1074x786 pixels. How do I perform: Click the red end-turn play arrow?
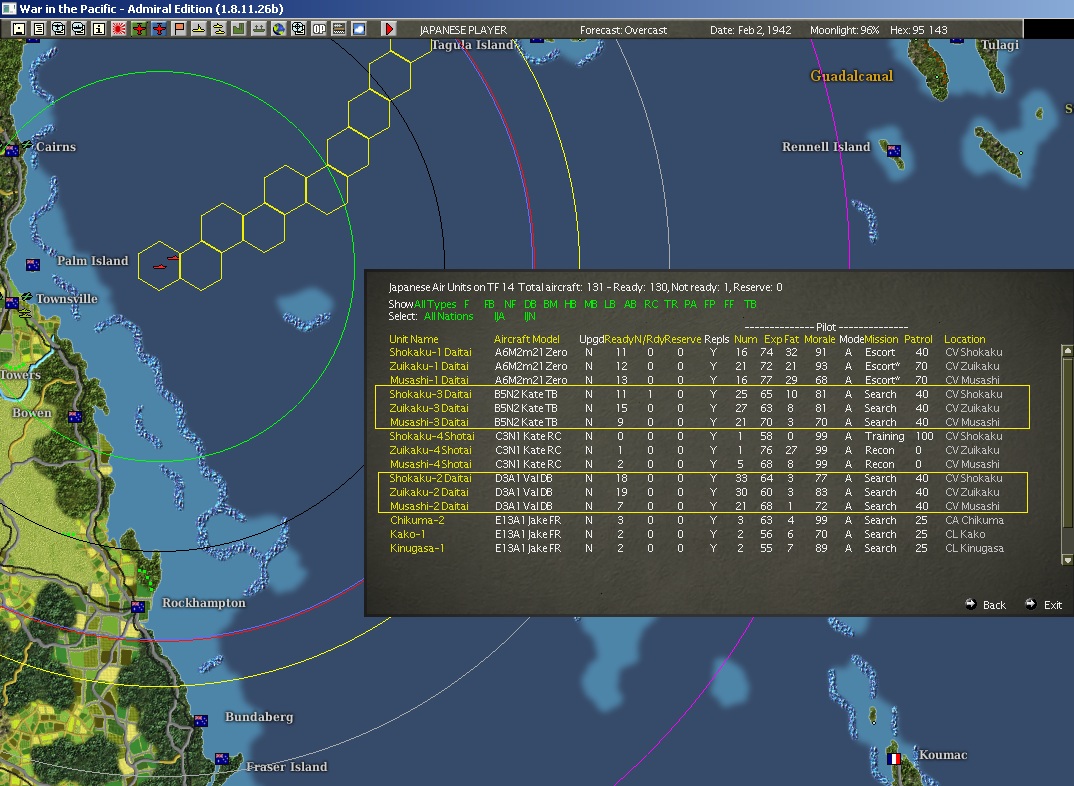click(388, 29)
